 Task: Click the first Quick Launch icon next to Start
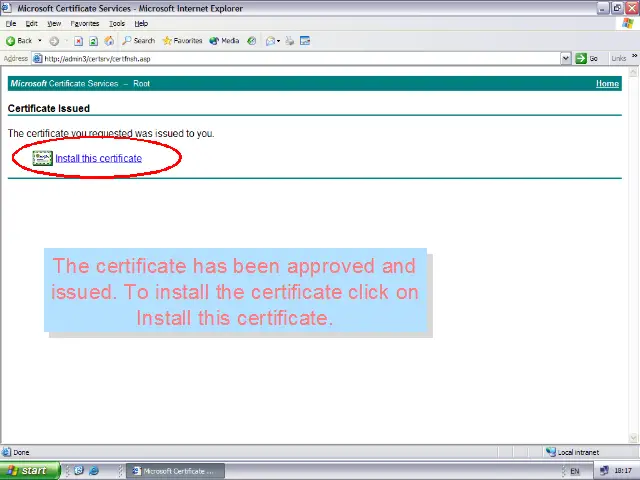tap(79, 471)
